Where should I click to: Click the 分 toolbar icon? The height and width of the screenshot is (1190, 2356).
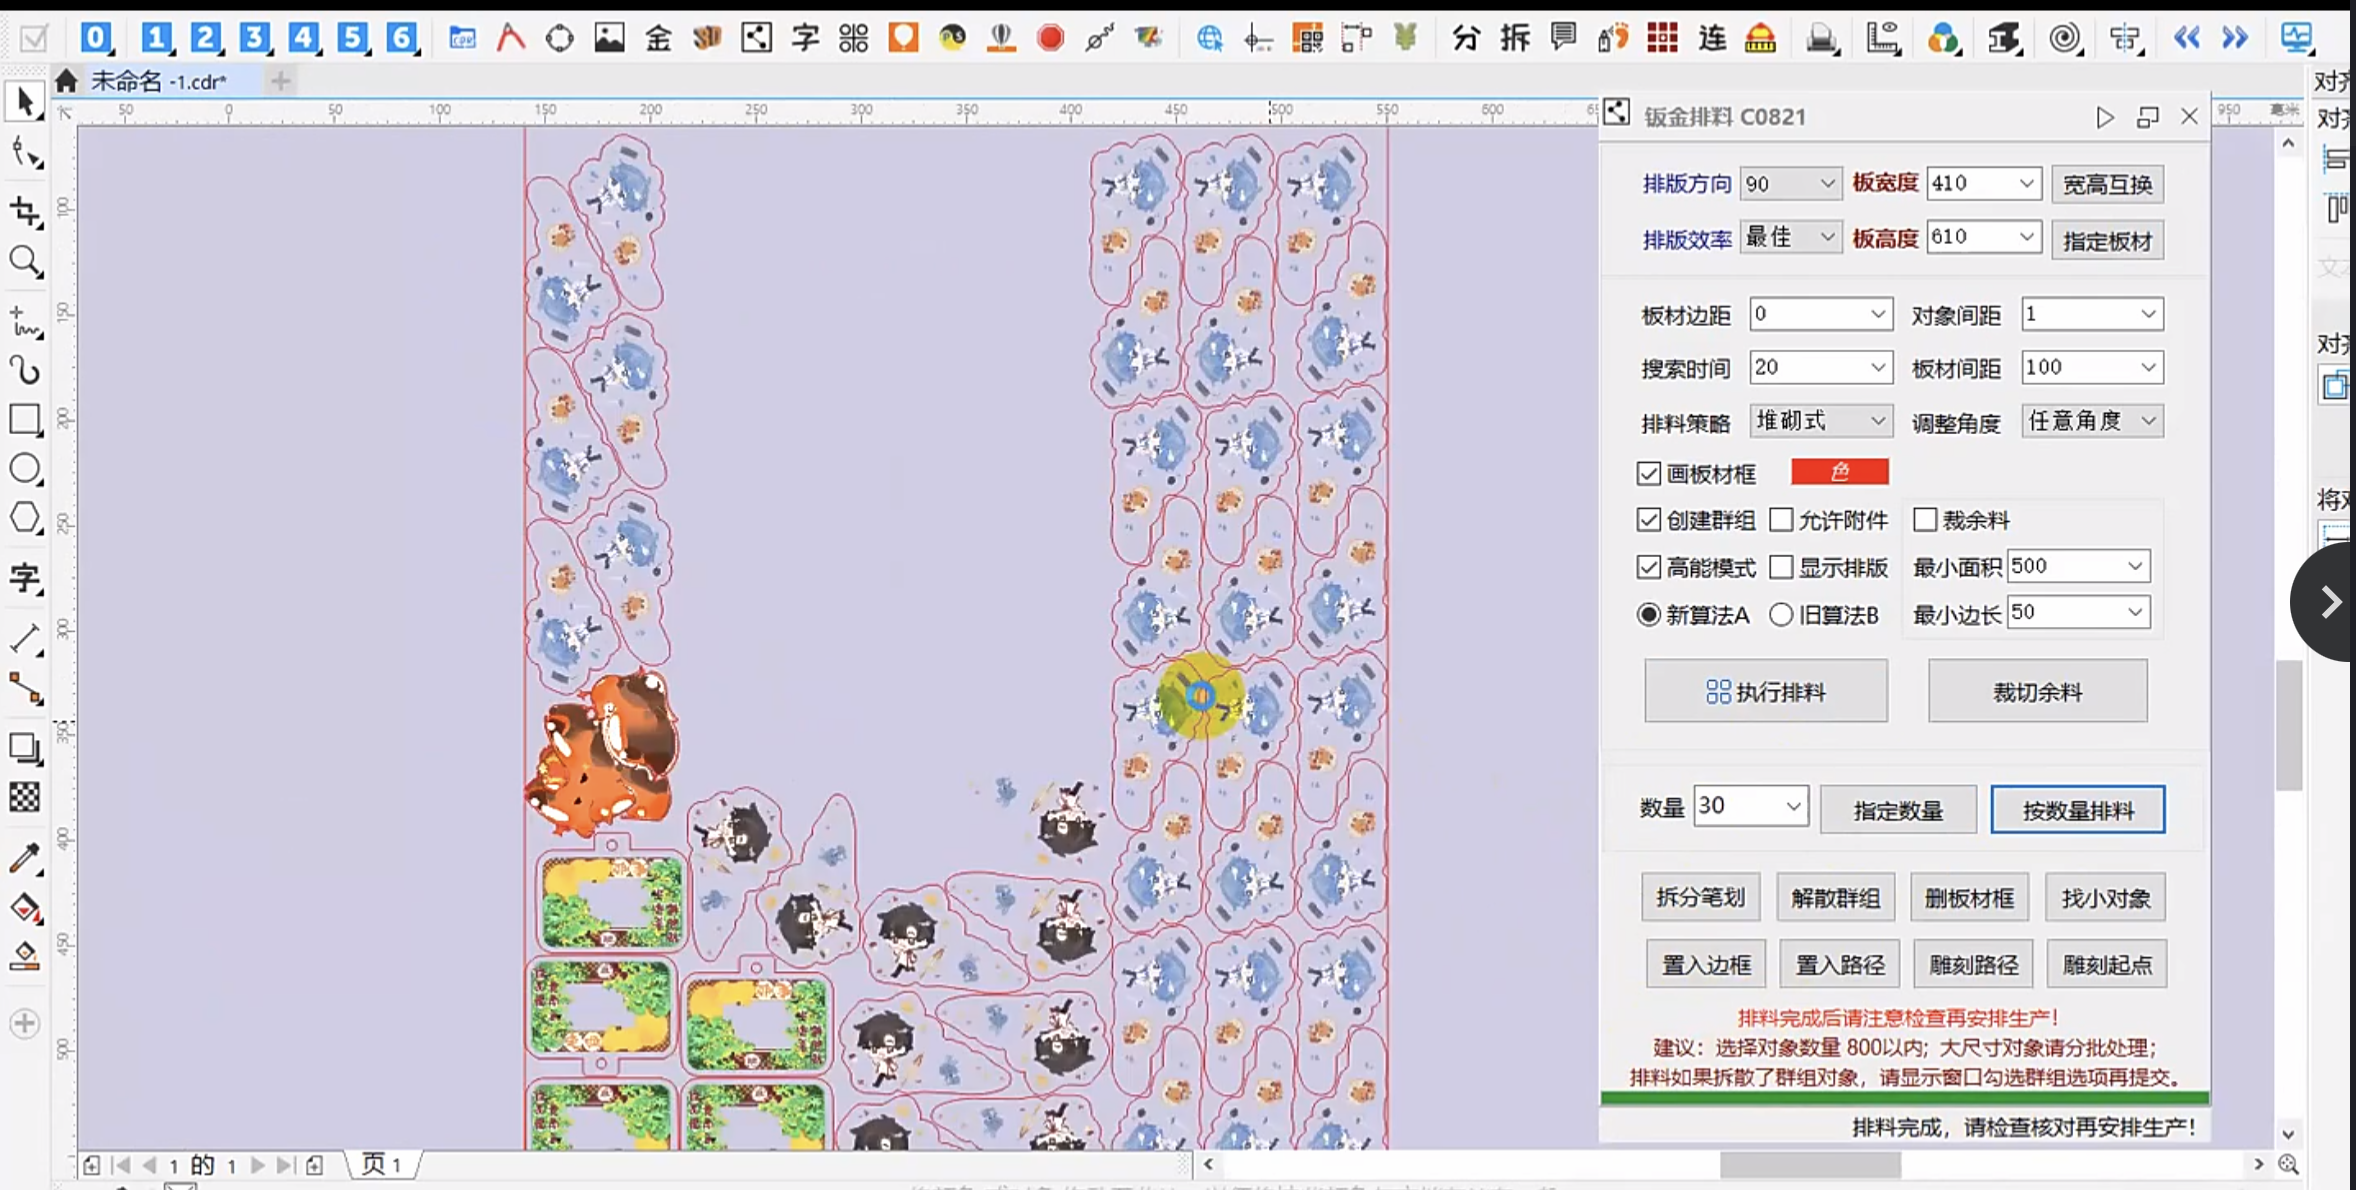tap(1466, 38)
